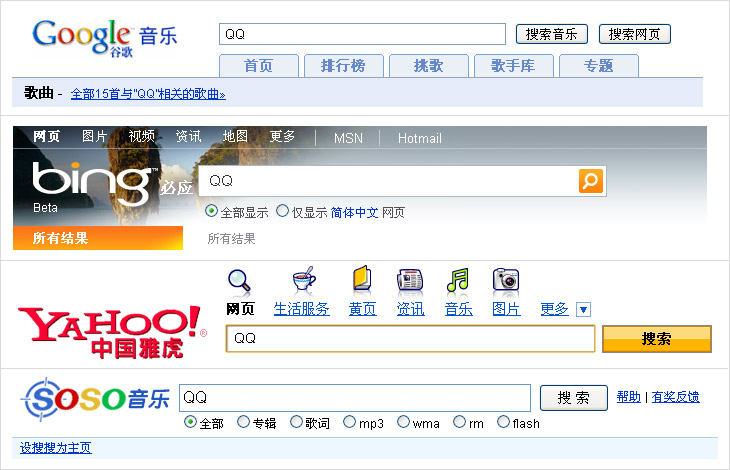Click the Yahoo yellow pages book icon
Viewport: 730px width, 470px height.
tap(362, 279)
